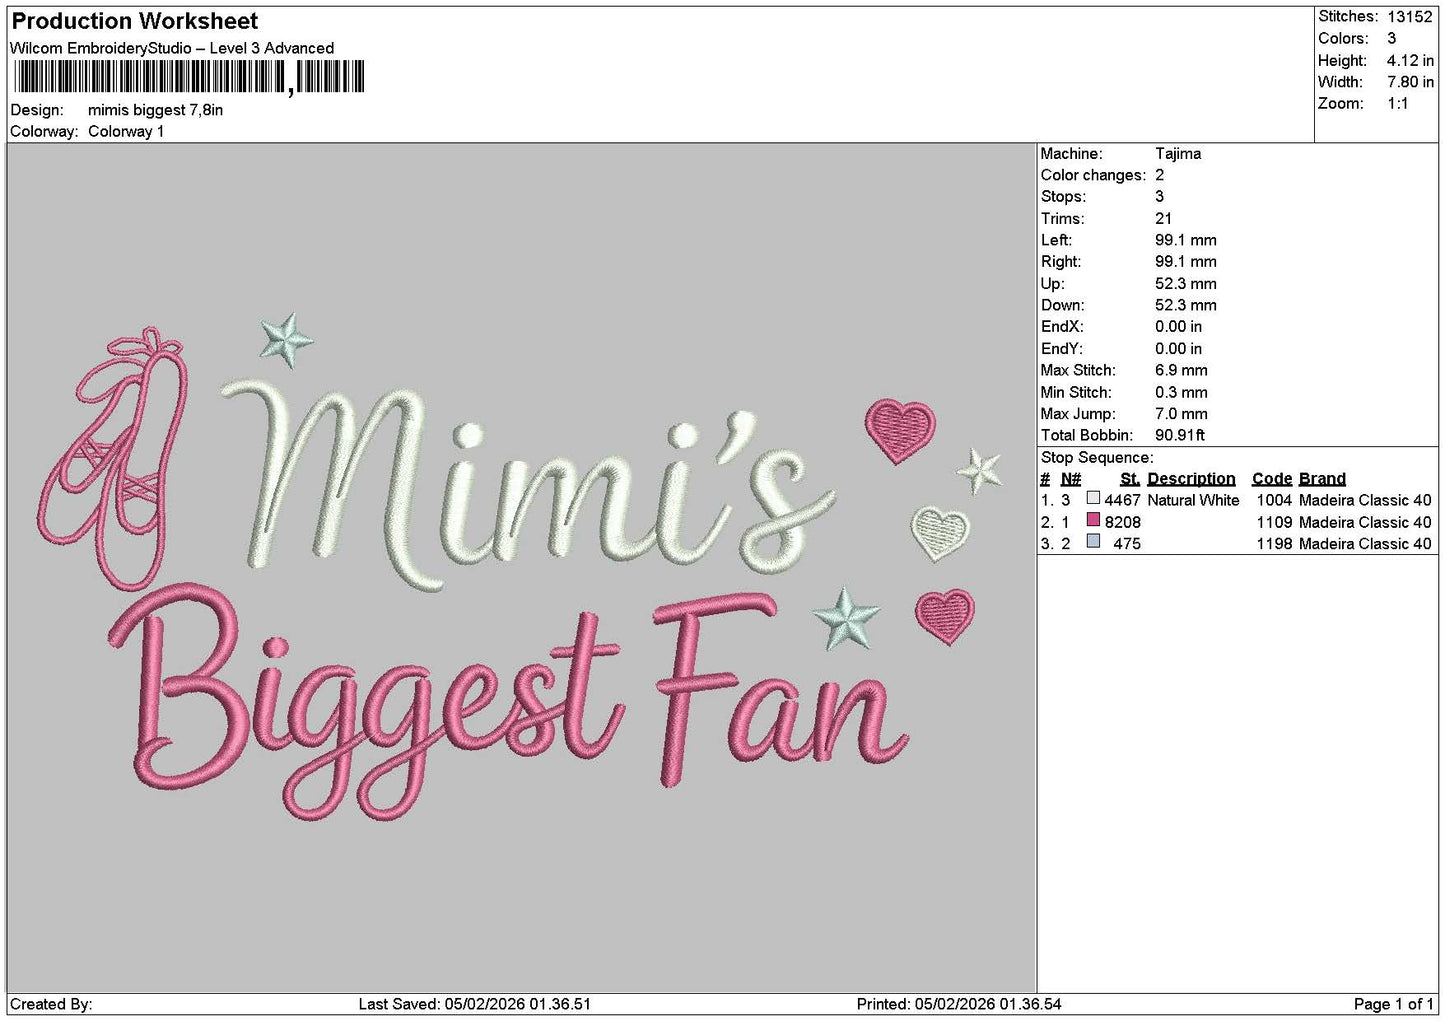Click the "St." column header
Viewport: 1445px width, 1021px height.
(1130, 478)
